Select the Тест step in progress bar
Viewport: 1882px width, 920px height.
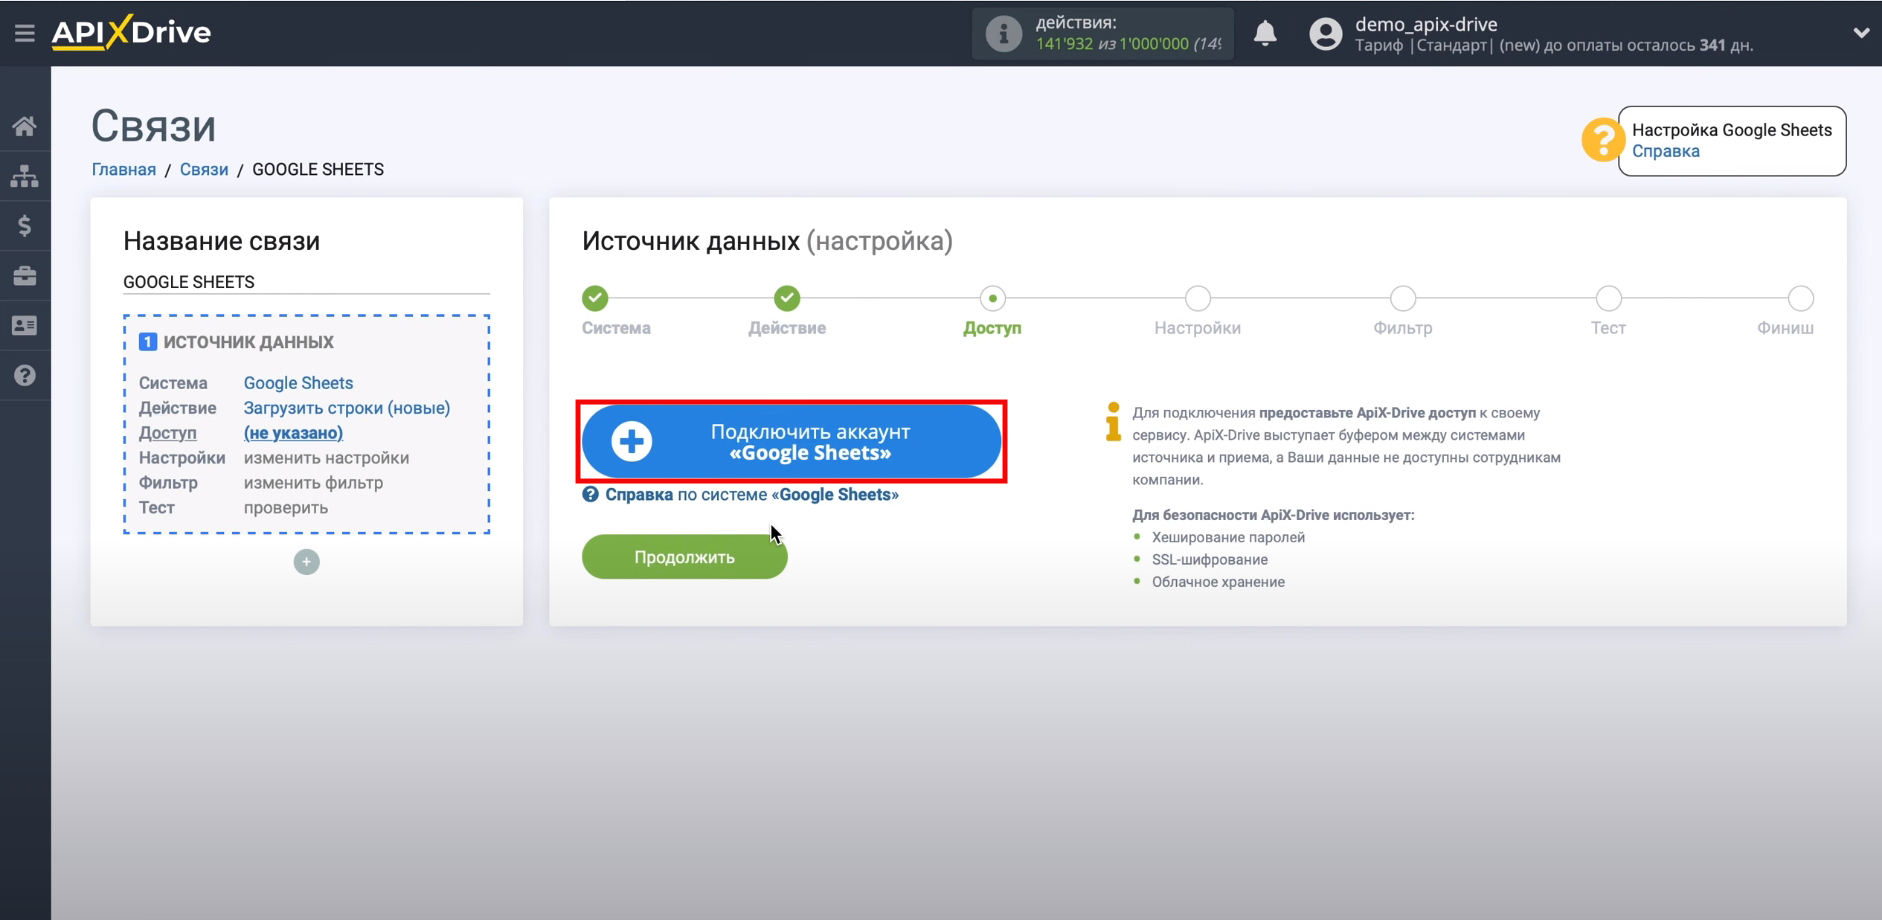pyautogui.click(x=1608, y=298)
